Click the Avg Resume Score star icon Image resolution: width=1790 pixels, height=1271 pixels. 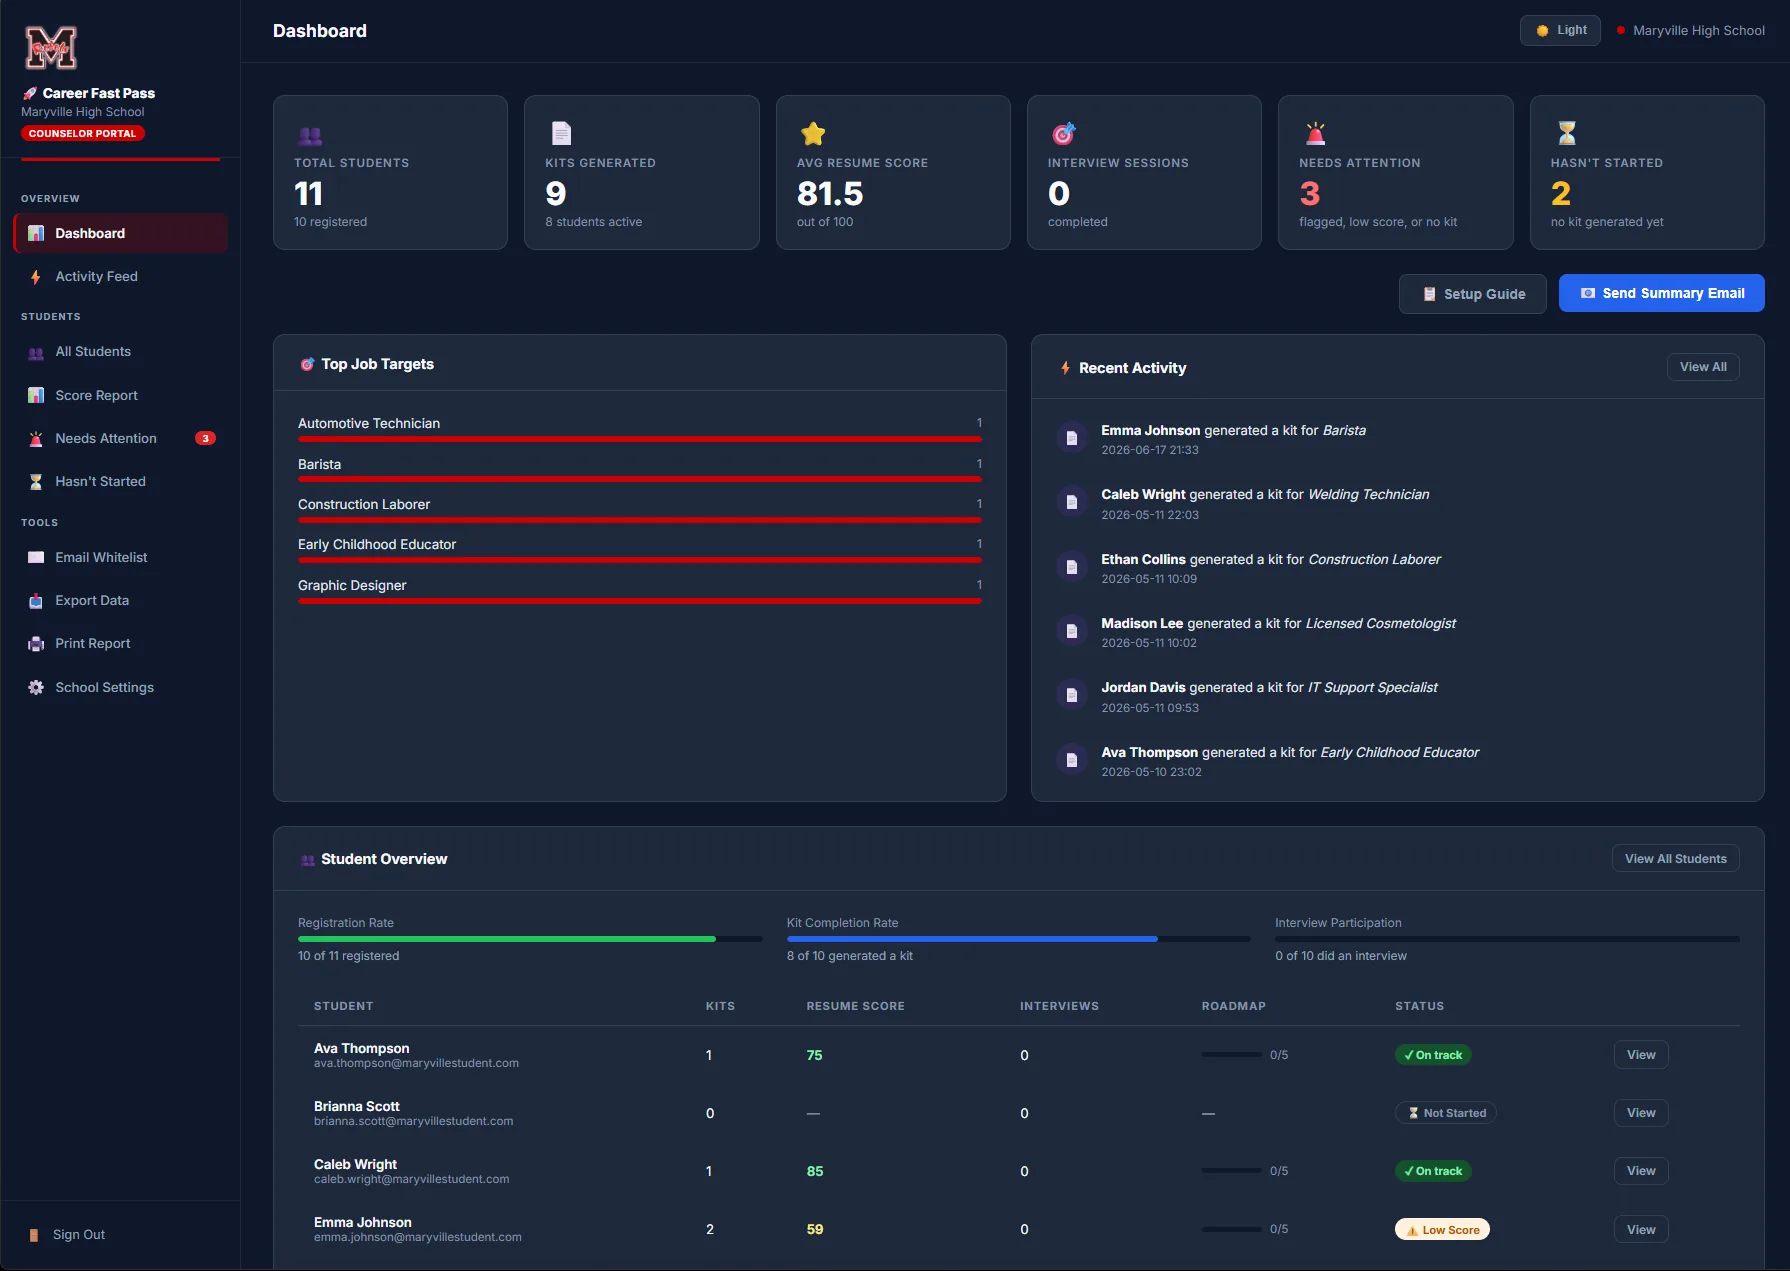pyautogui.click(x=813, y=133)
